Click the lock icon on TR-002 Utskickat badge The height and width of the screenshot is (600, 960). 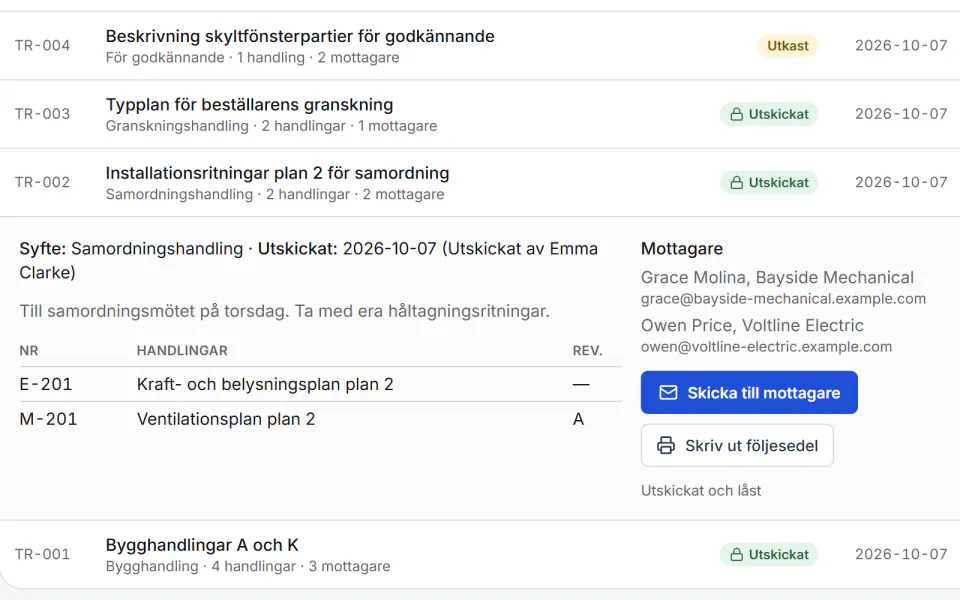(737, 182)
